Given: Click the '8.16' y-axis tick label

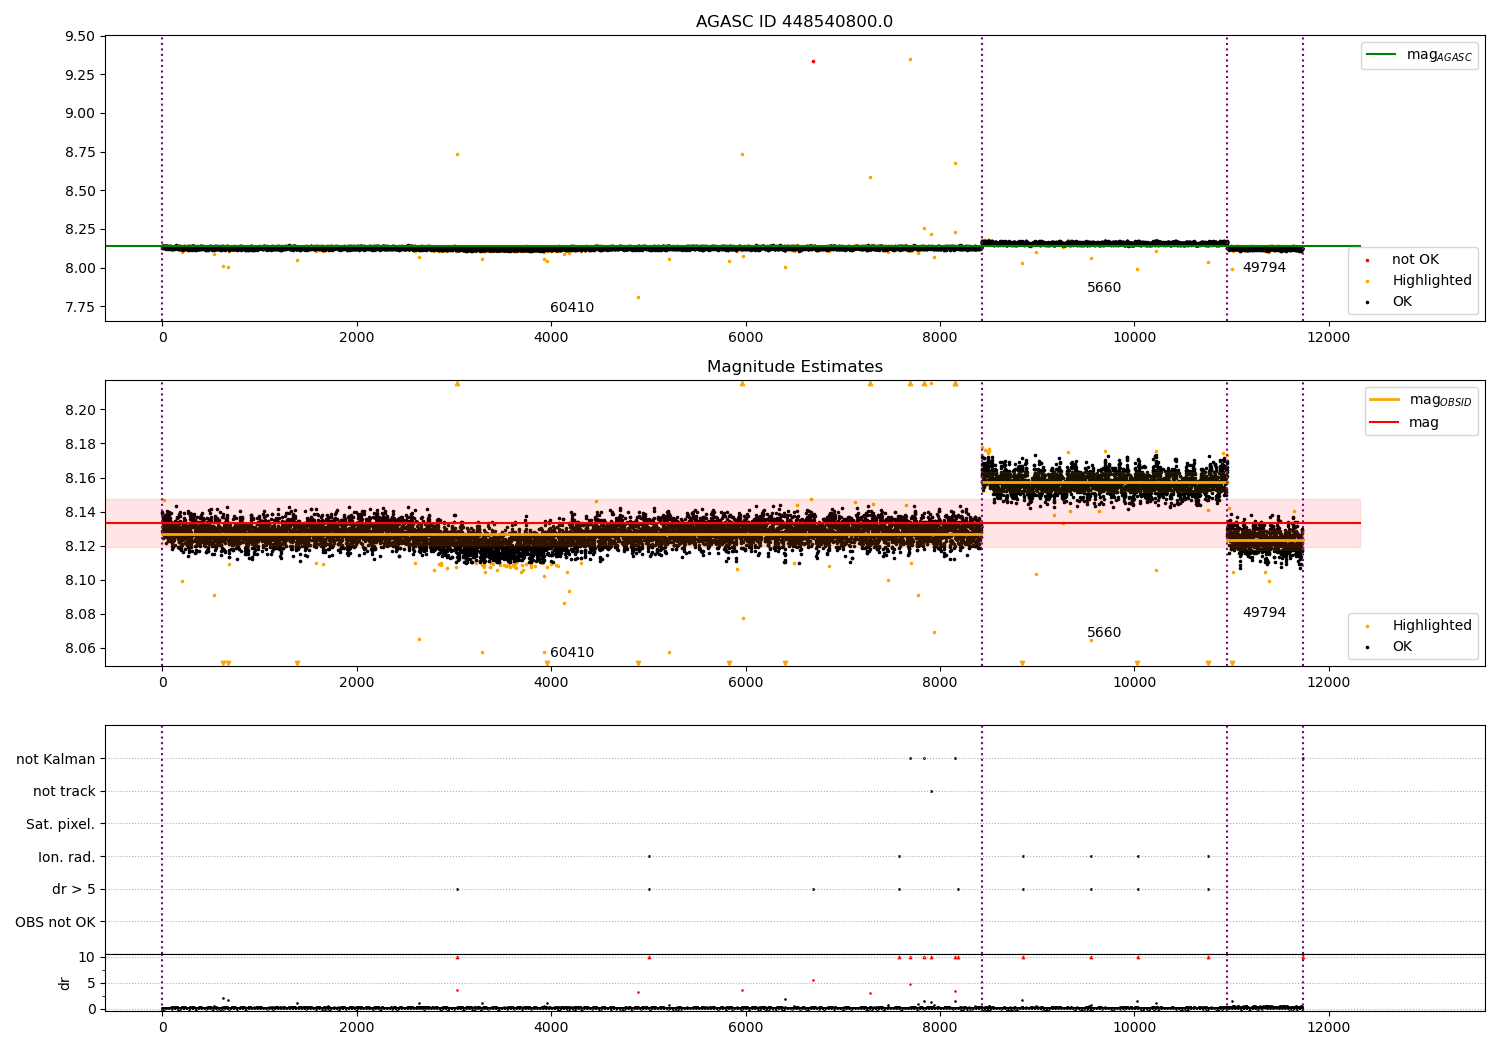Looking at the screenshot, I should click(x=80, y=478).
